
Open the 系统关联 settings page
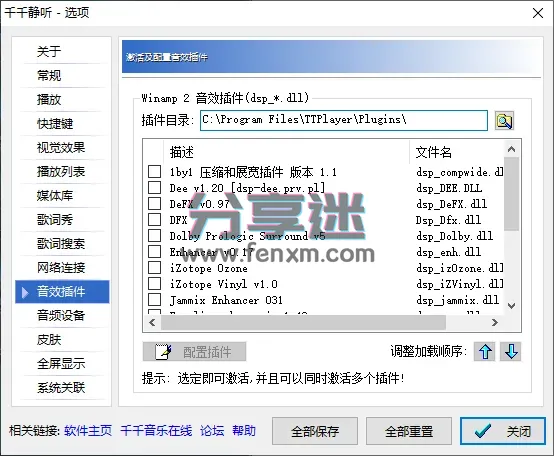pyautogui.click(x=62, y=387)
